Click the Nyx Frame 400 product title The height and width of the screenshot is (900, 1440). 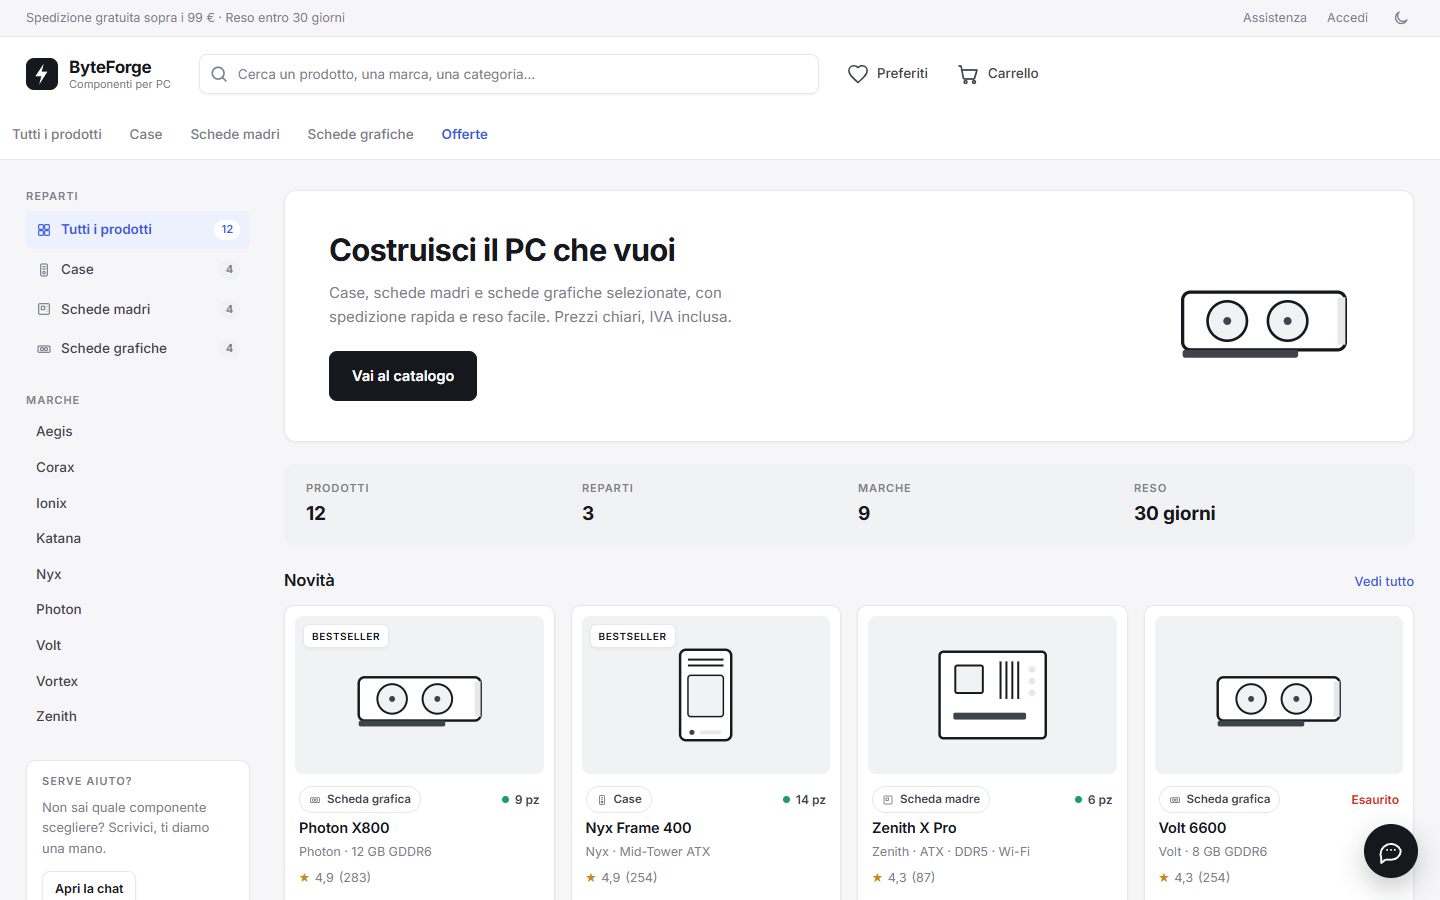[x=638, y=828]
